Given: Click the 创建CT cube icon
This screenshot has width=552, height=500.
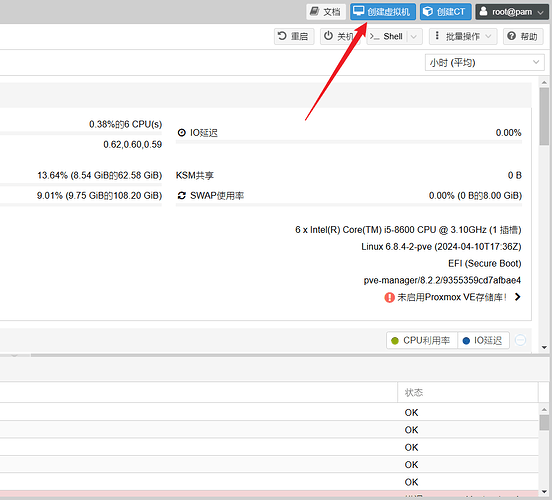Looking at the screenshot, I should pos(427,11).
